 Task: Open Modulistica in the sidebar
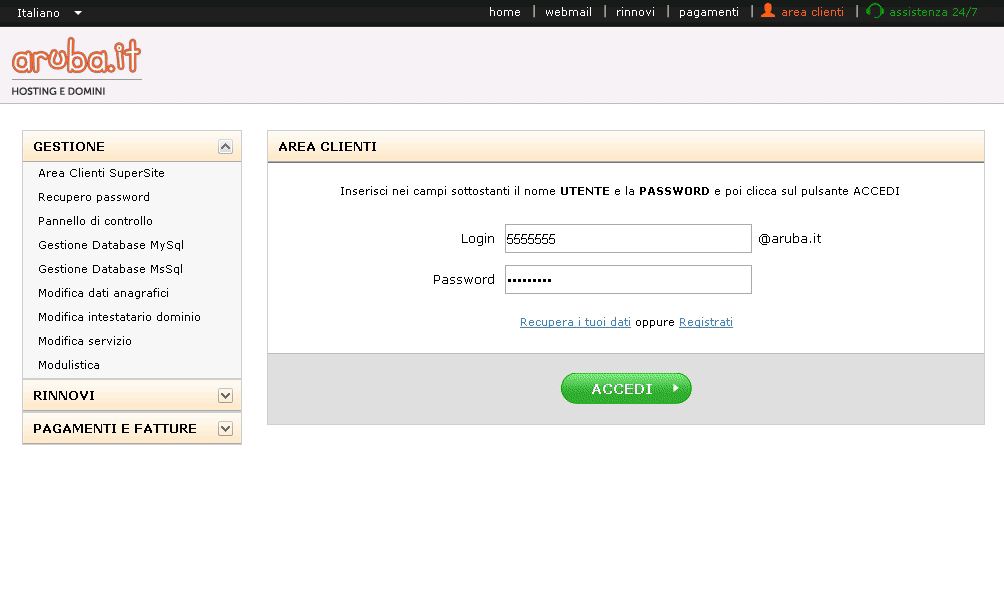[x=69, y=365]
